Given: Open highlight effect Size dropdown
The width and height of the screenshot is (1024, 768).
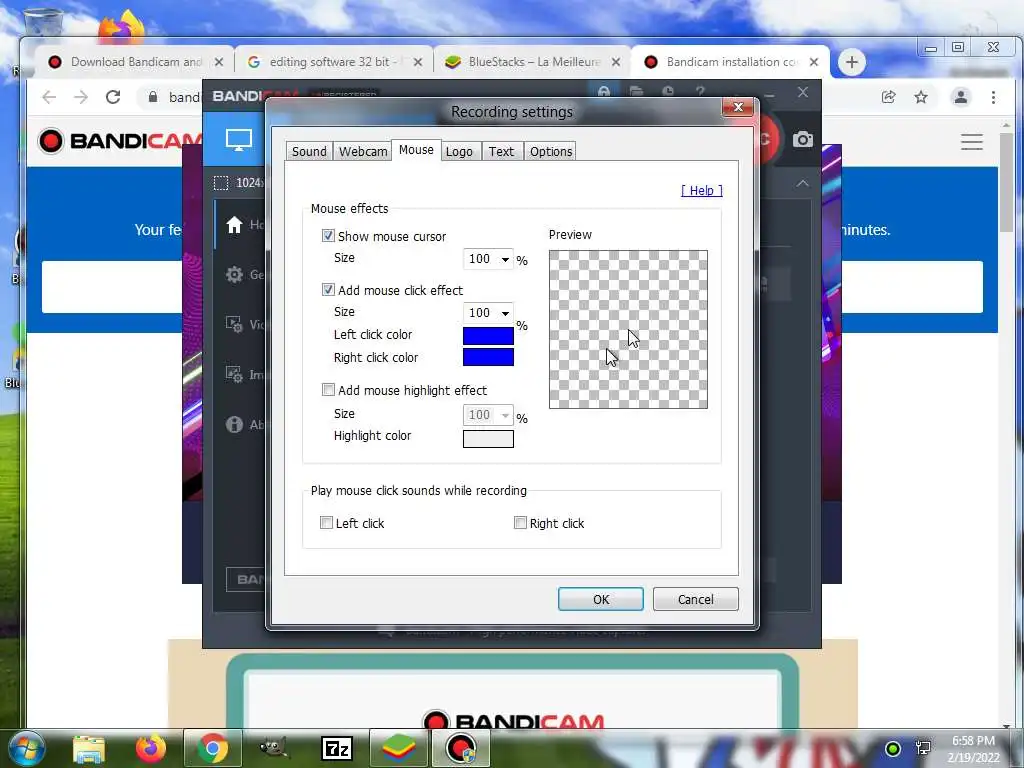Looking at the screenshot, I should (488, 415).
